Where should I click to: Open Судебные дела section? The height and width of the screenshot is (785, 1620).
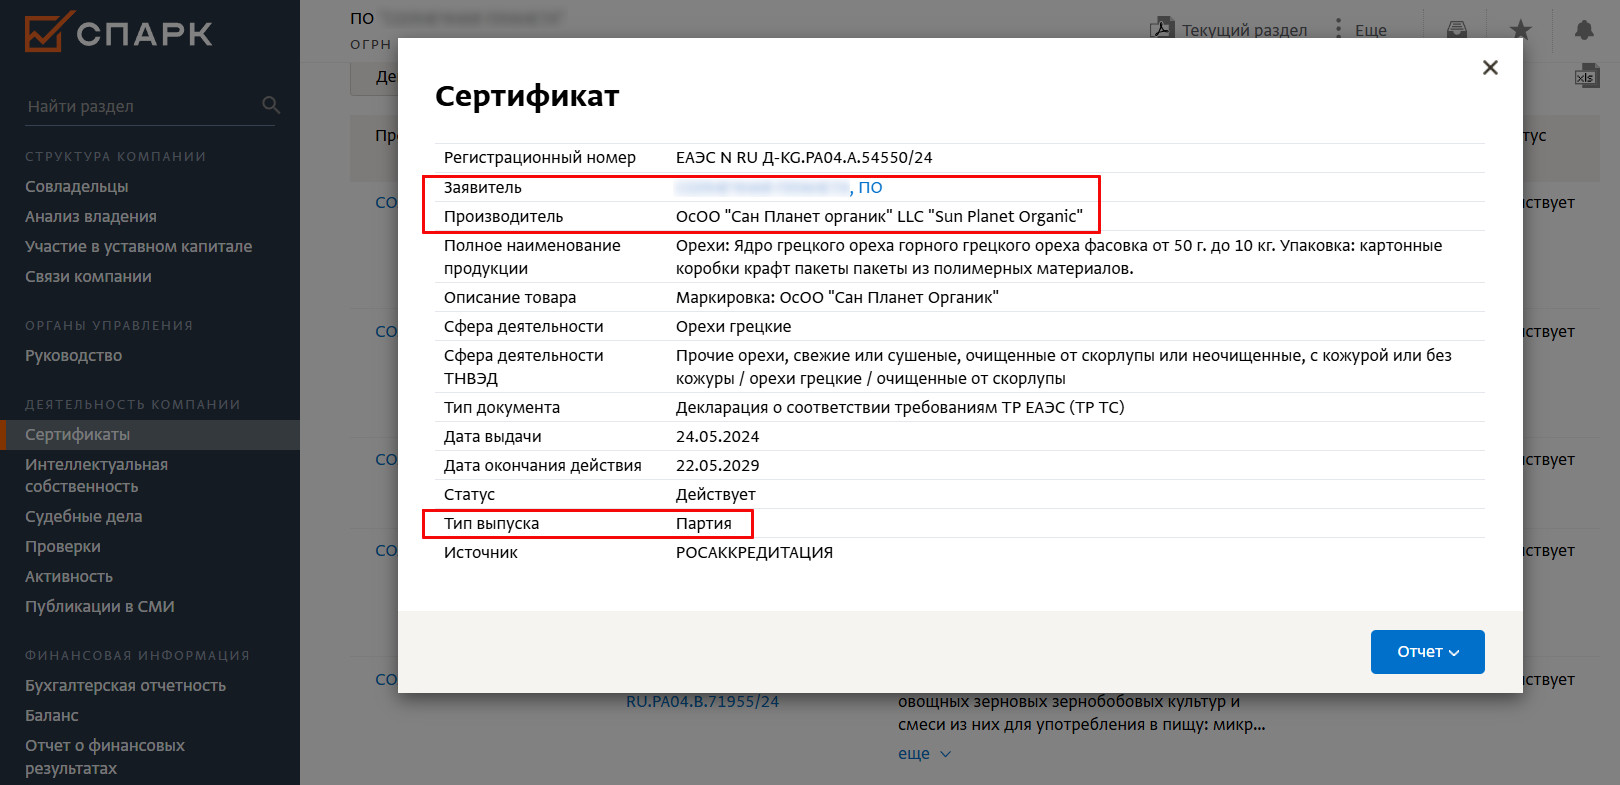tap(84, 517)
